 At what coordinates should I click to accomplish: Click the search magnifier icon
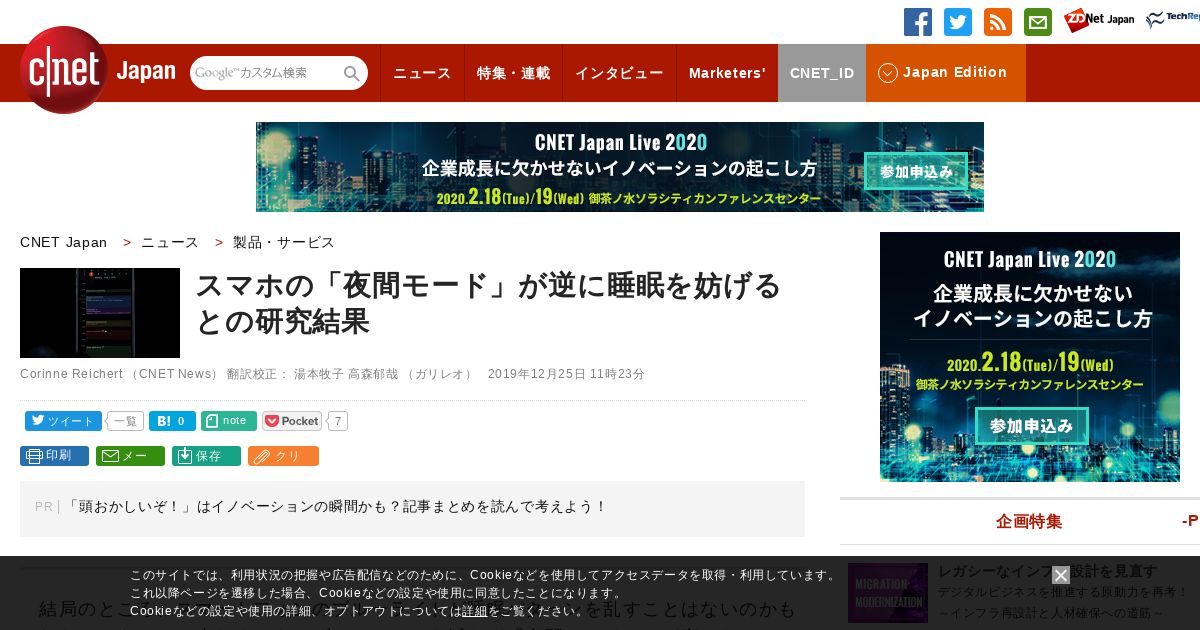[x=352, y=73]
